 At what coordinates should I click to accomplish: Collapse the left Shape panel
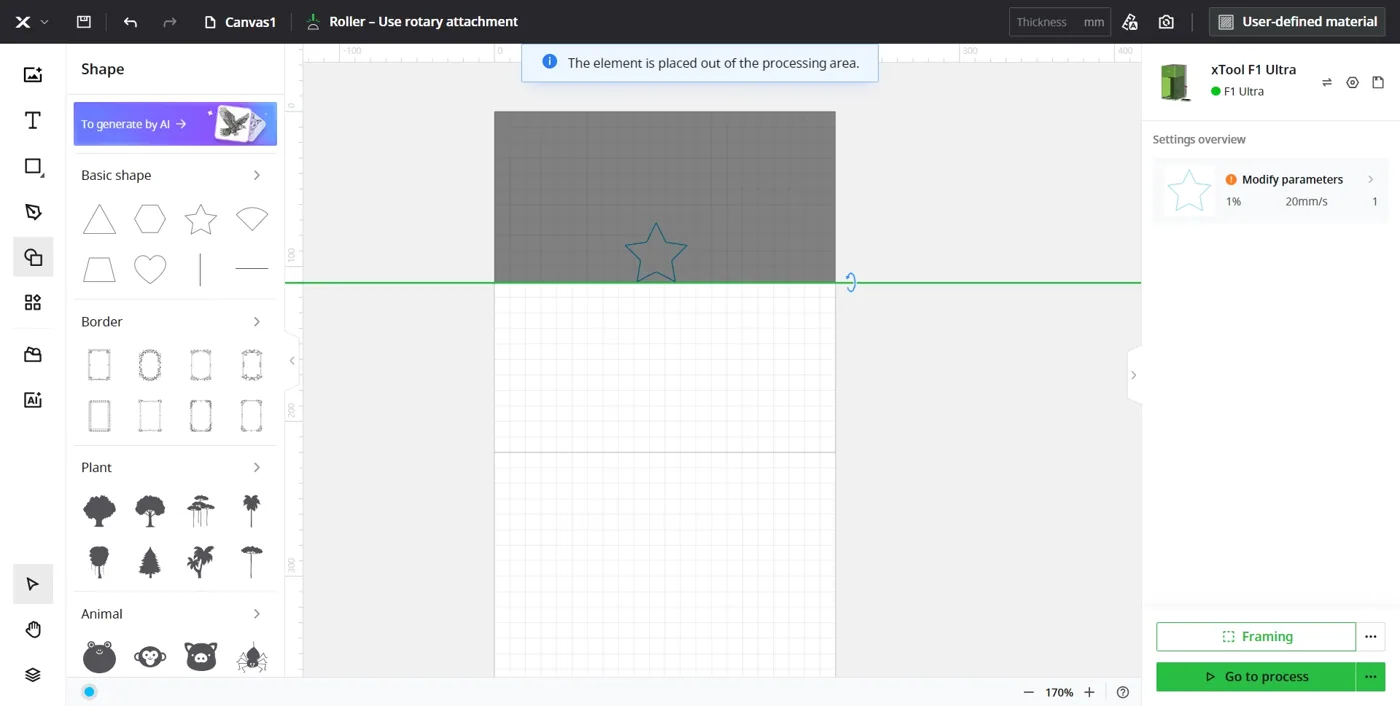tap(292, 361)
